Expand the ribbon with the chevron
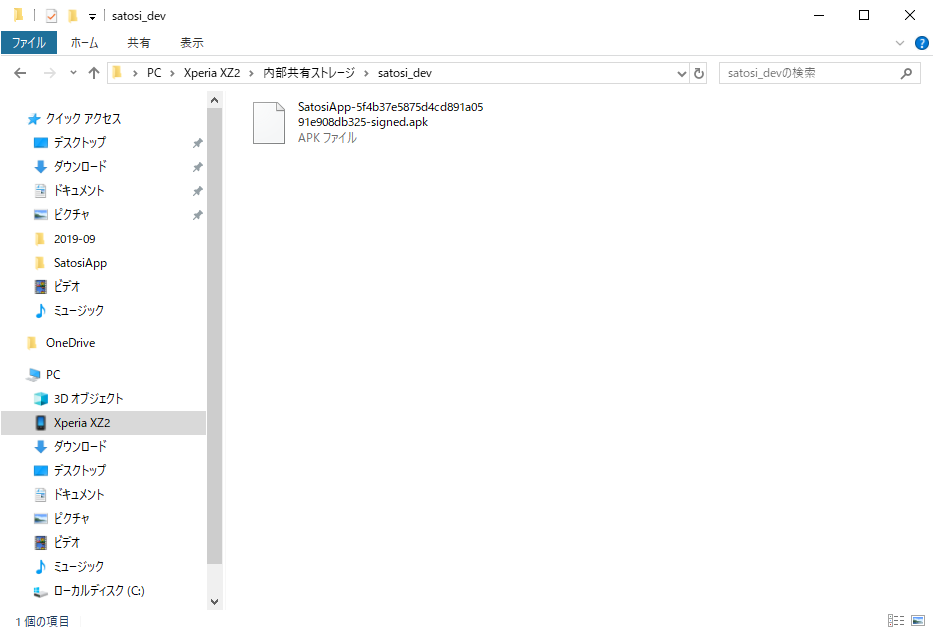Screen dimensions: 934x634 point(899,43)
